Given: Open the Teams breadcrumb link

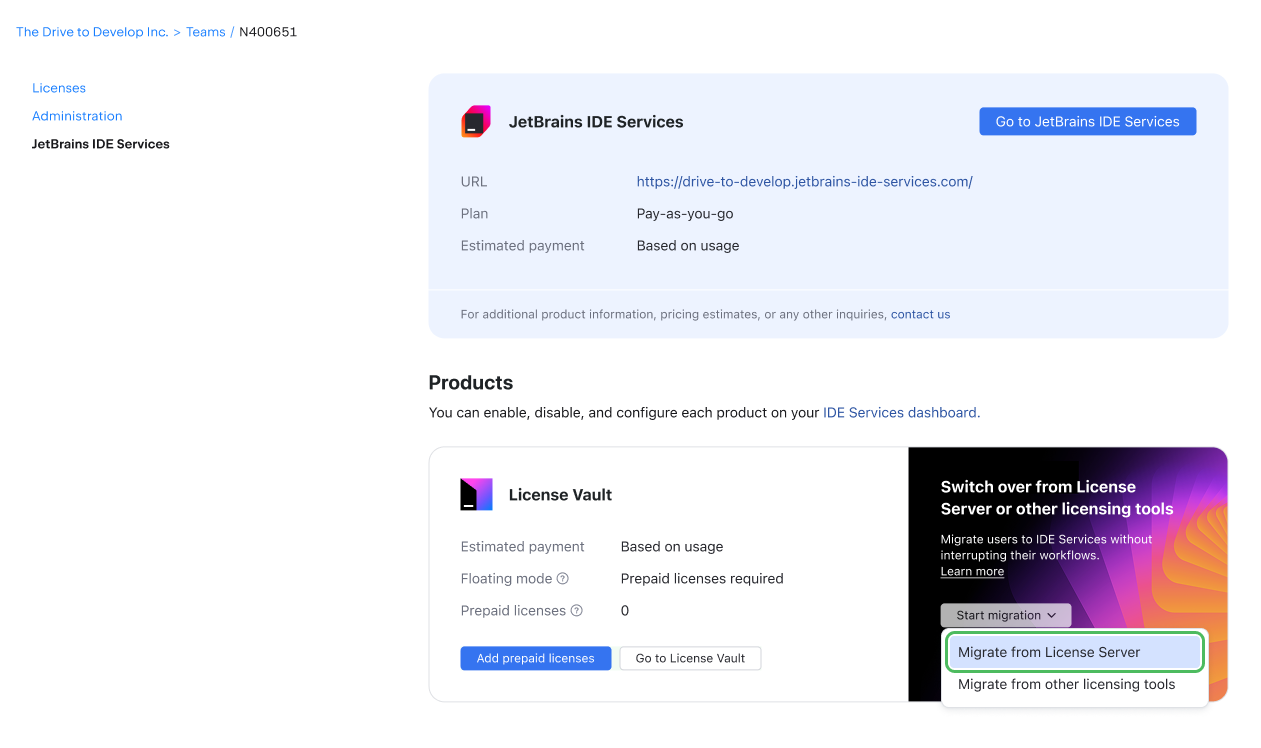Looking at the screenshot, I should click(205, 31).
